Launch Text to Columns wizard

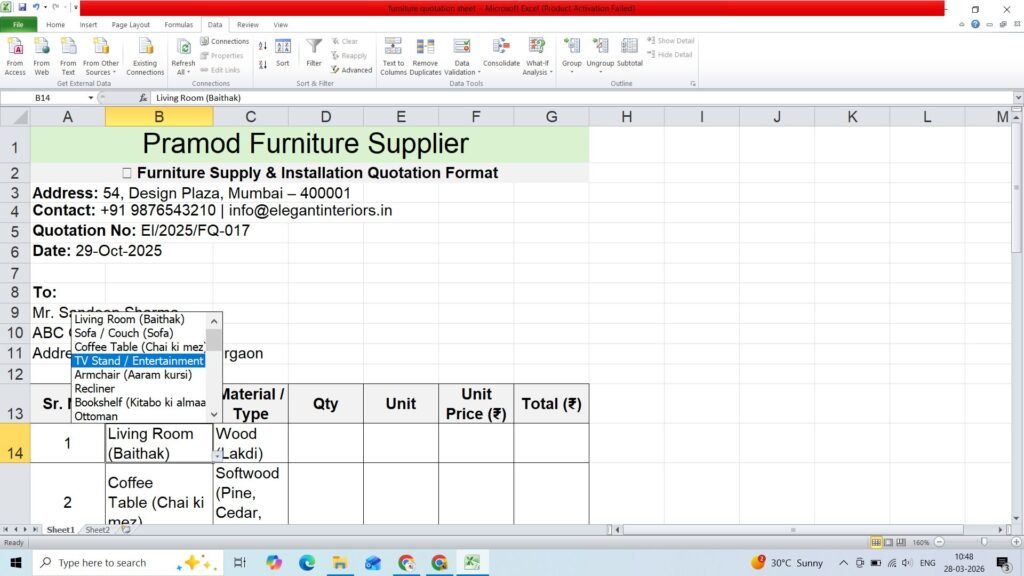click(393, 56)
